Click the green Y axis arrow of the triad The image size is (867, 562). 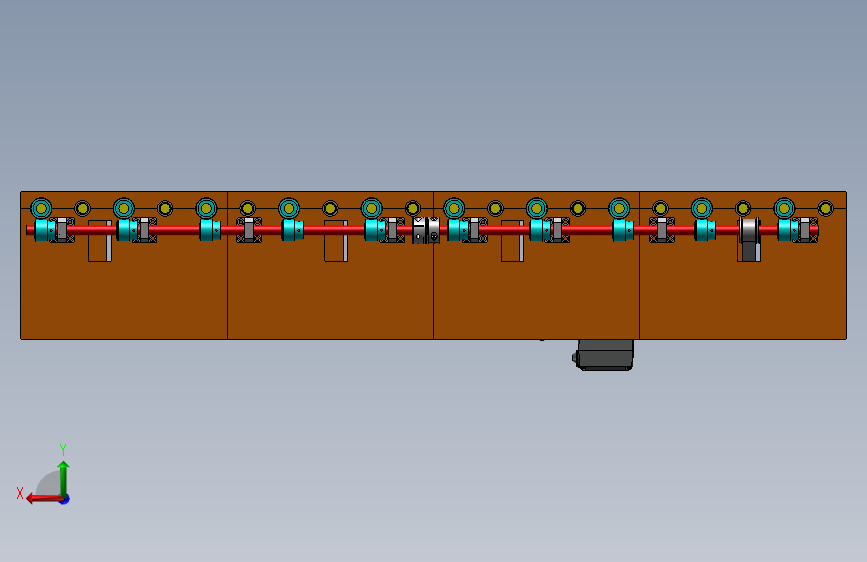64,479
